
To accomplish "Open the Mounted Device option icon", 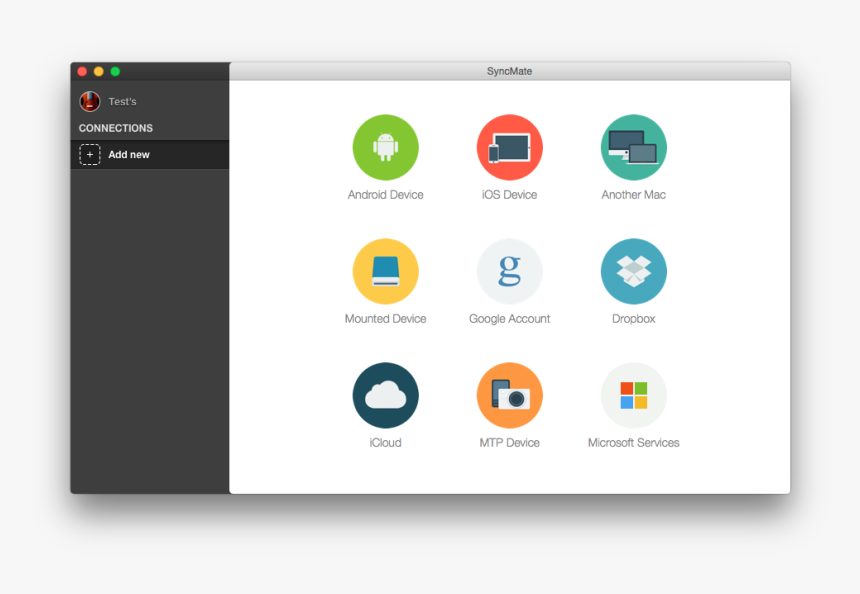I will (x=386, y=271).
